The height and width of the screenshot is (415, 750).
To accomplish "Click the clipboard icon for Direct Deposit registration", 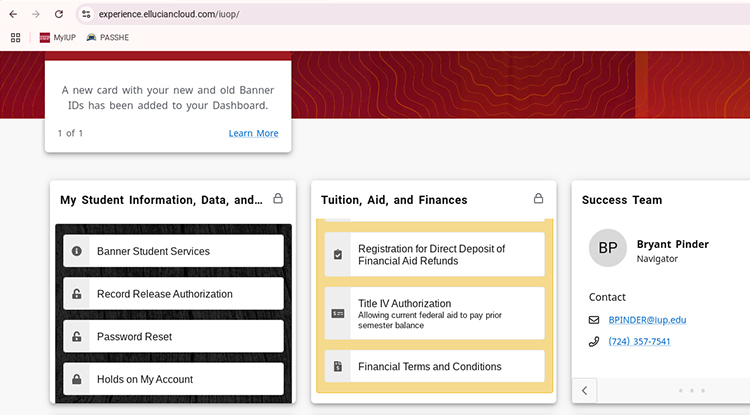I will click(338, 254).
